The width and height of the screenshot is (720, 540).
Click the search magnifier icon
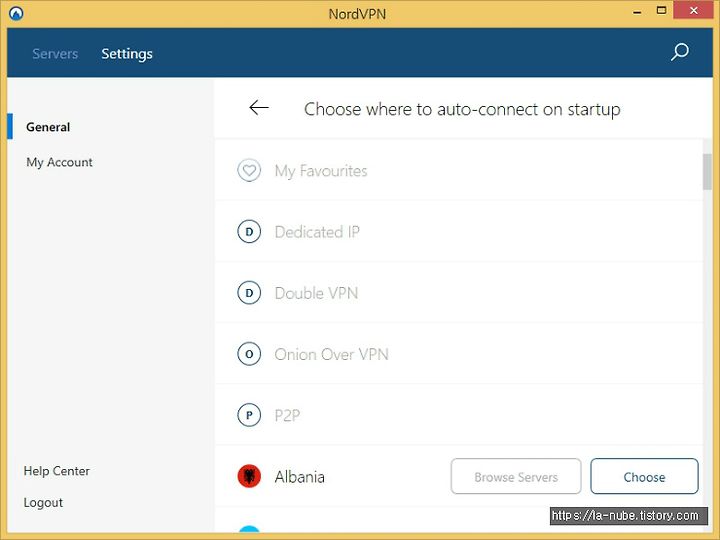click(680, 52)
